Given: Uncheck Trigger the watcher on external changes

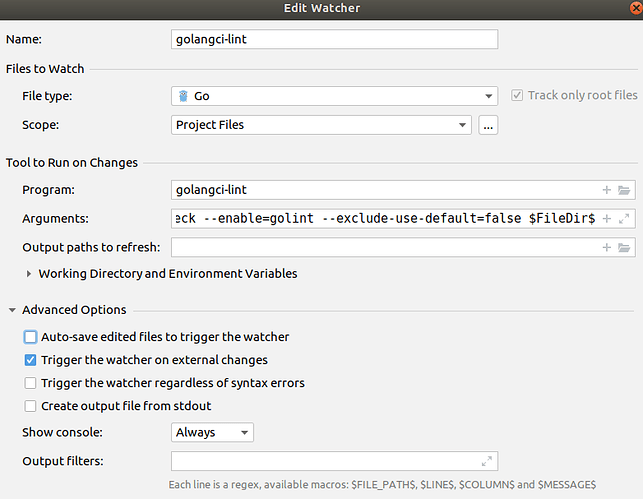Looking at the screenshot, I should click(x=30, y=360).
